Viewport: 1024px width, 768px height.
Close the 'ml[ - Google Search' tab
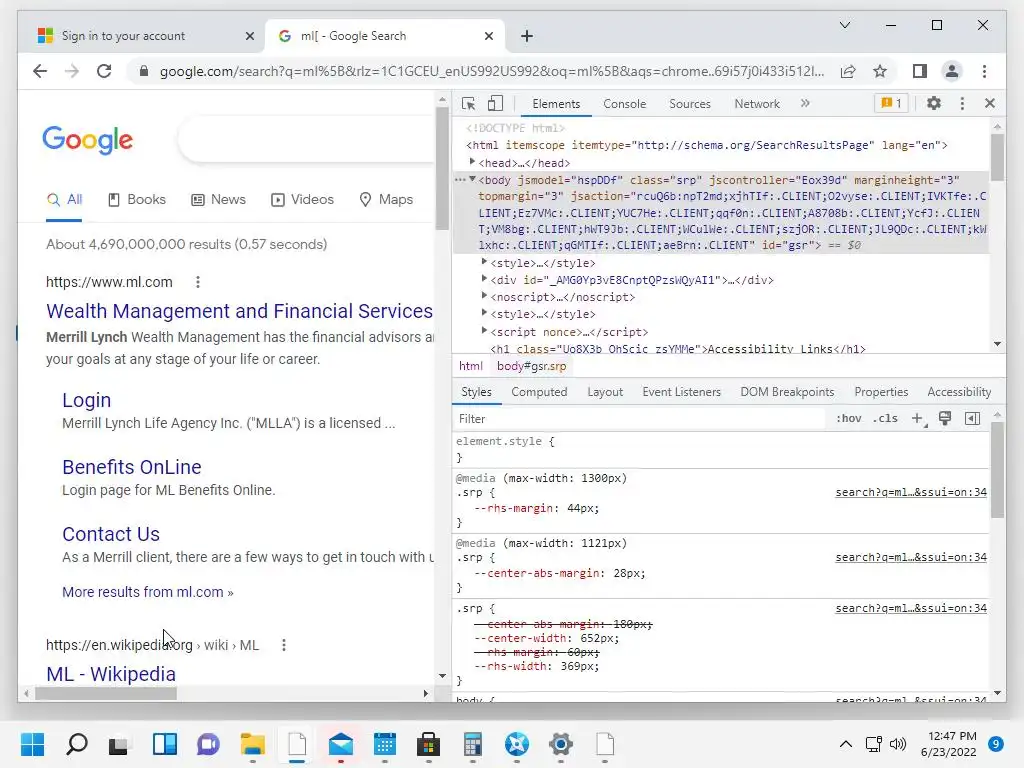pyautogui.click(x=488, y=36)
